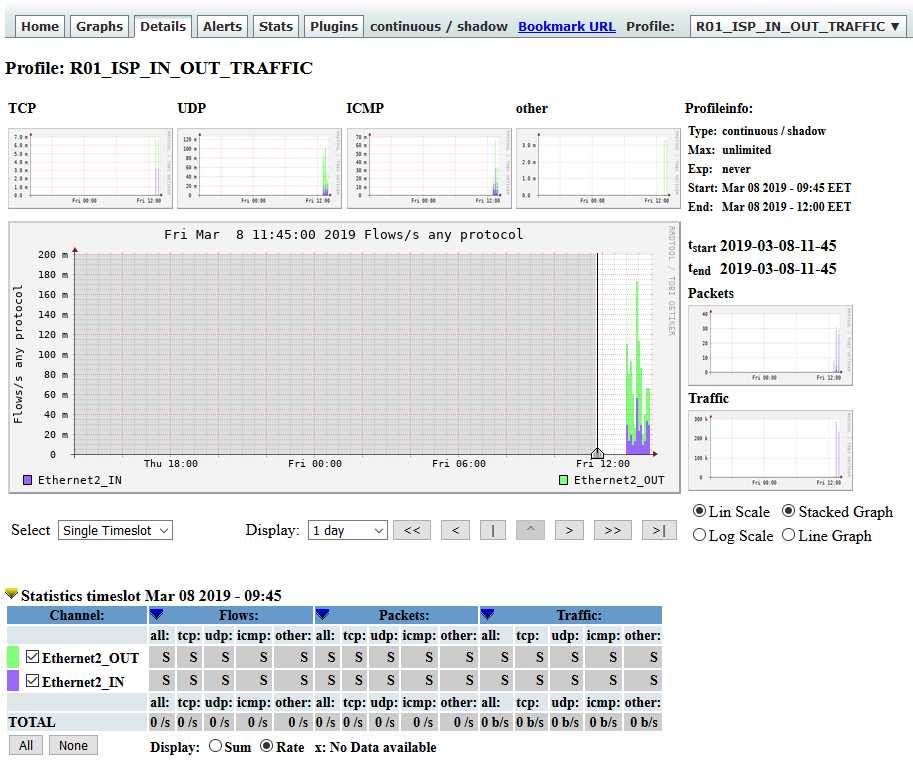The height and width of the screenshot is (769, 913).
Task: Select Lin Scale radio button
Action: click(x=699, y=511)
